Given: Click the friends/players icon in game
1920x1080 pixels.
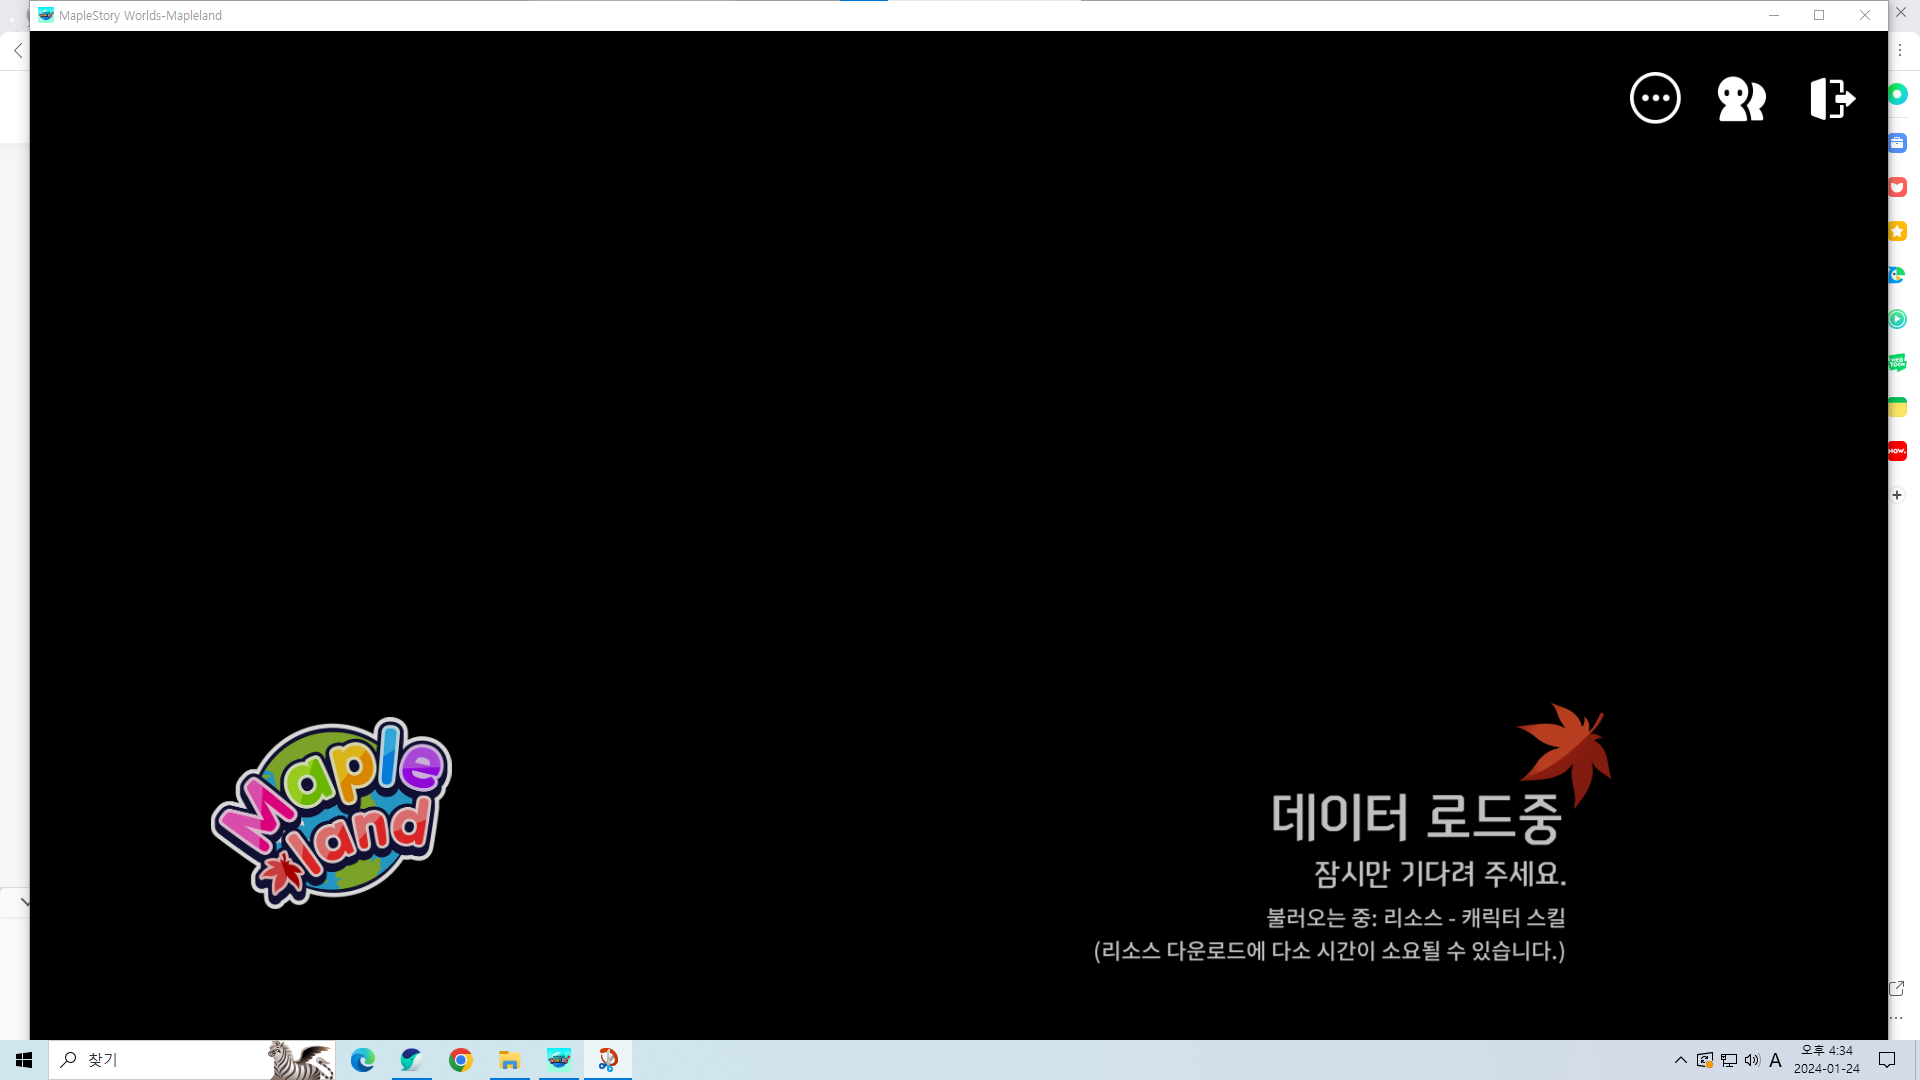Looking at the screenshot, I should [x=1741, y=98].
